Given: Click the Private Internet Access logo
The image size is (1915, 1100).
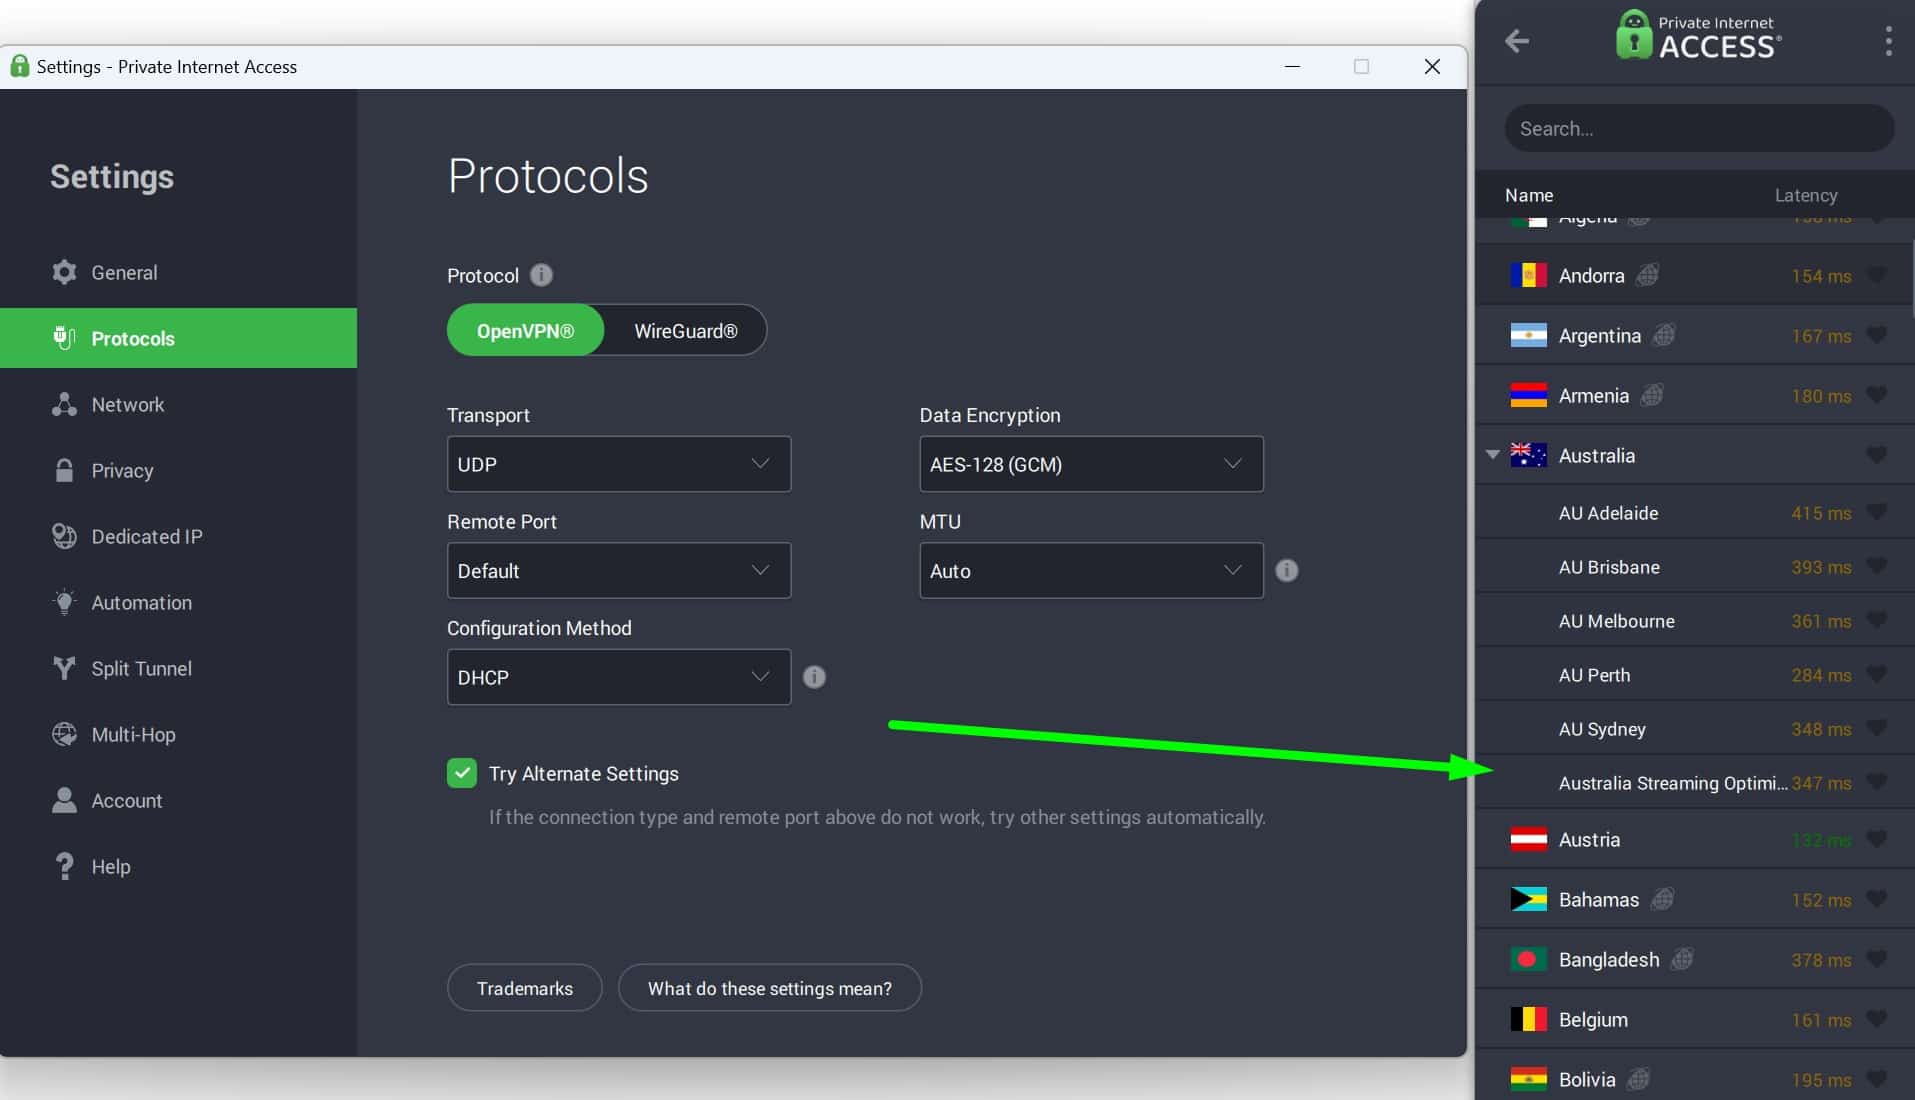Looking at the screenshot, I should click(1698, 36).
